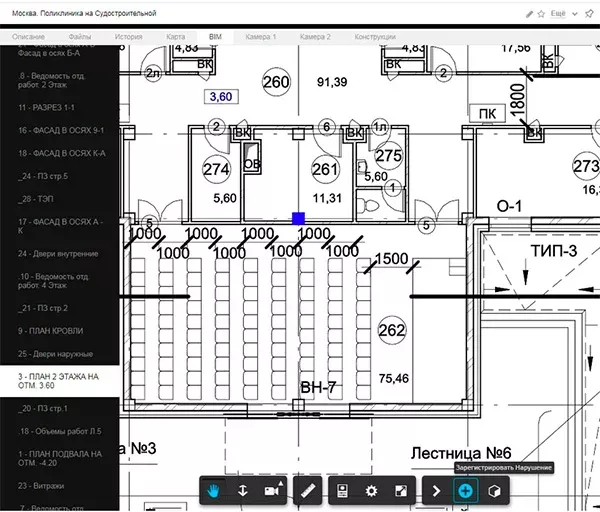Select the pan hand tool

pyautogui.click(x=215, y=491)
